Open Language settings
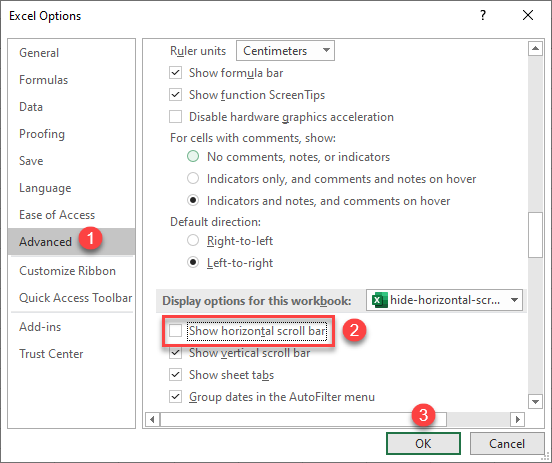552x463 pixels. (71, 188)
